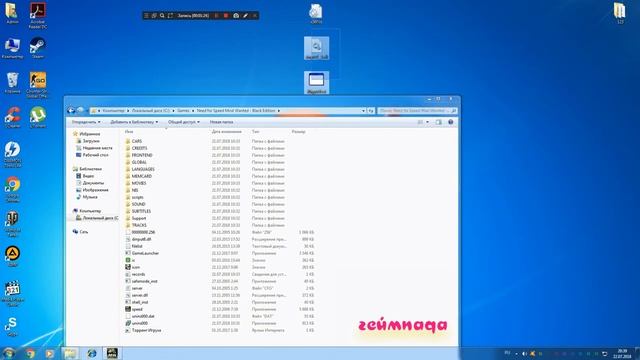Viewport: 640px width, 360px height.
Task: Click the magnifier icon on the recording bar
Action: 162,16
